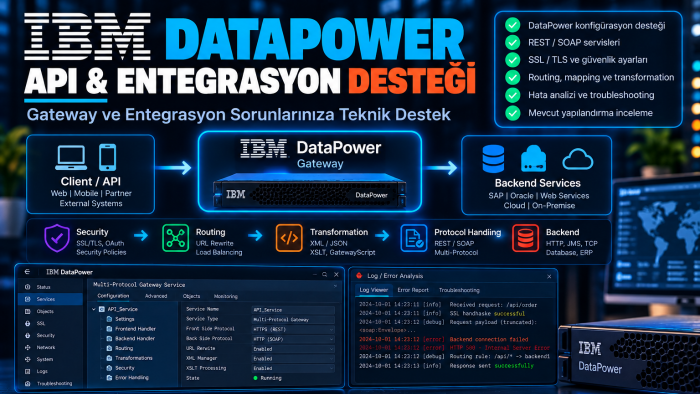Select Routing under API_Service tree
This screenshot has height=394, width=700.
tap(120, 348)
